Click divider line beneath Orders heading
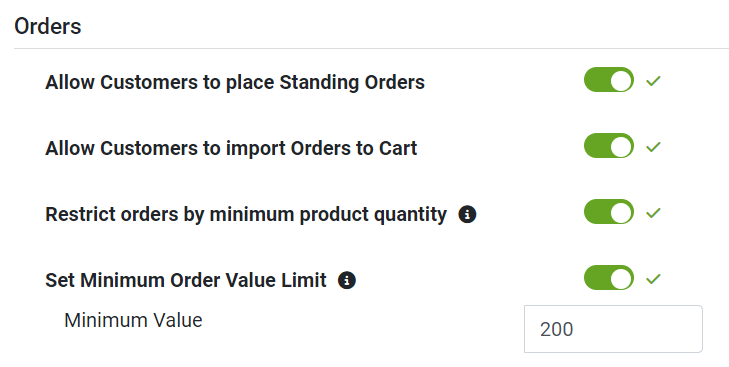Image resolution: width=729 pixels, height=367 pixels. 371,48
